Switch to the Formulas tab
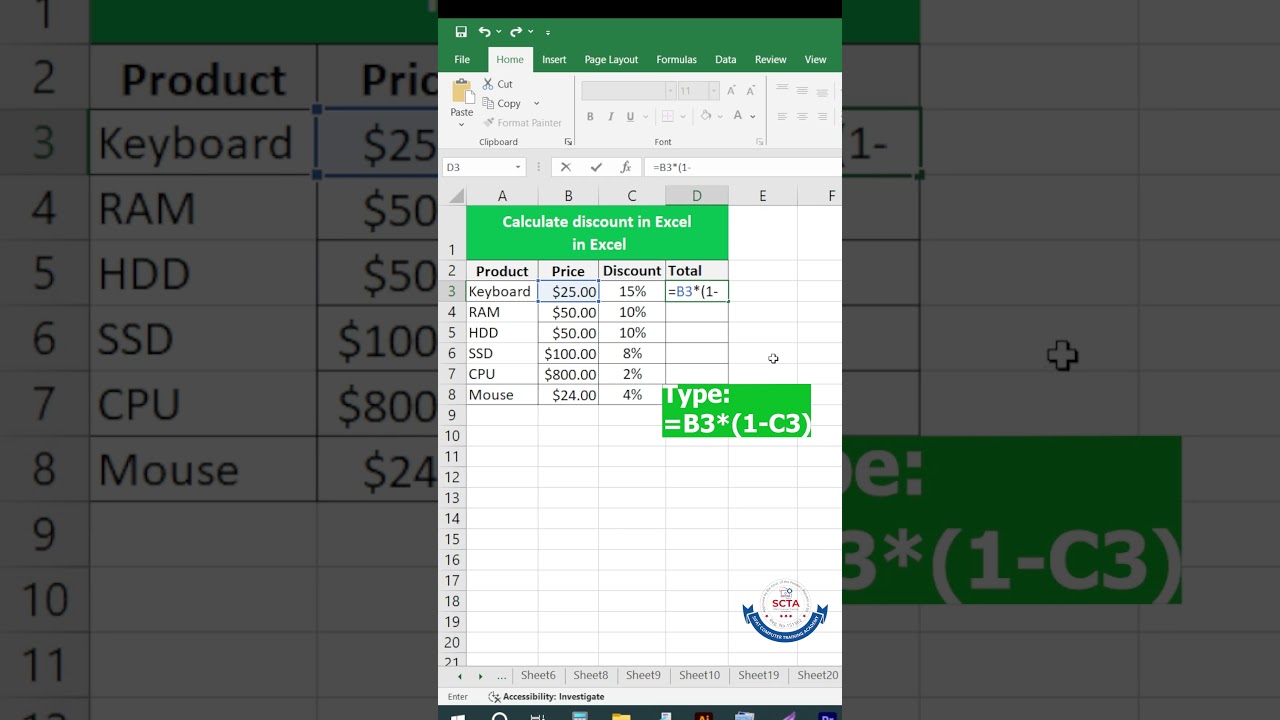Viewport: 1280px width, 720px height. [676, 59]
